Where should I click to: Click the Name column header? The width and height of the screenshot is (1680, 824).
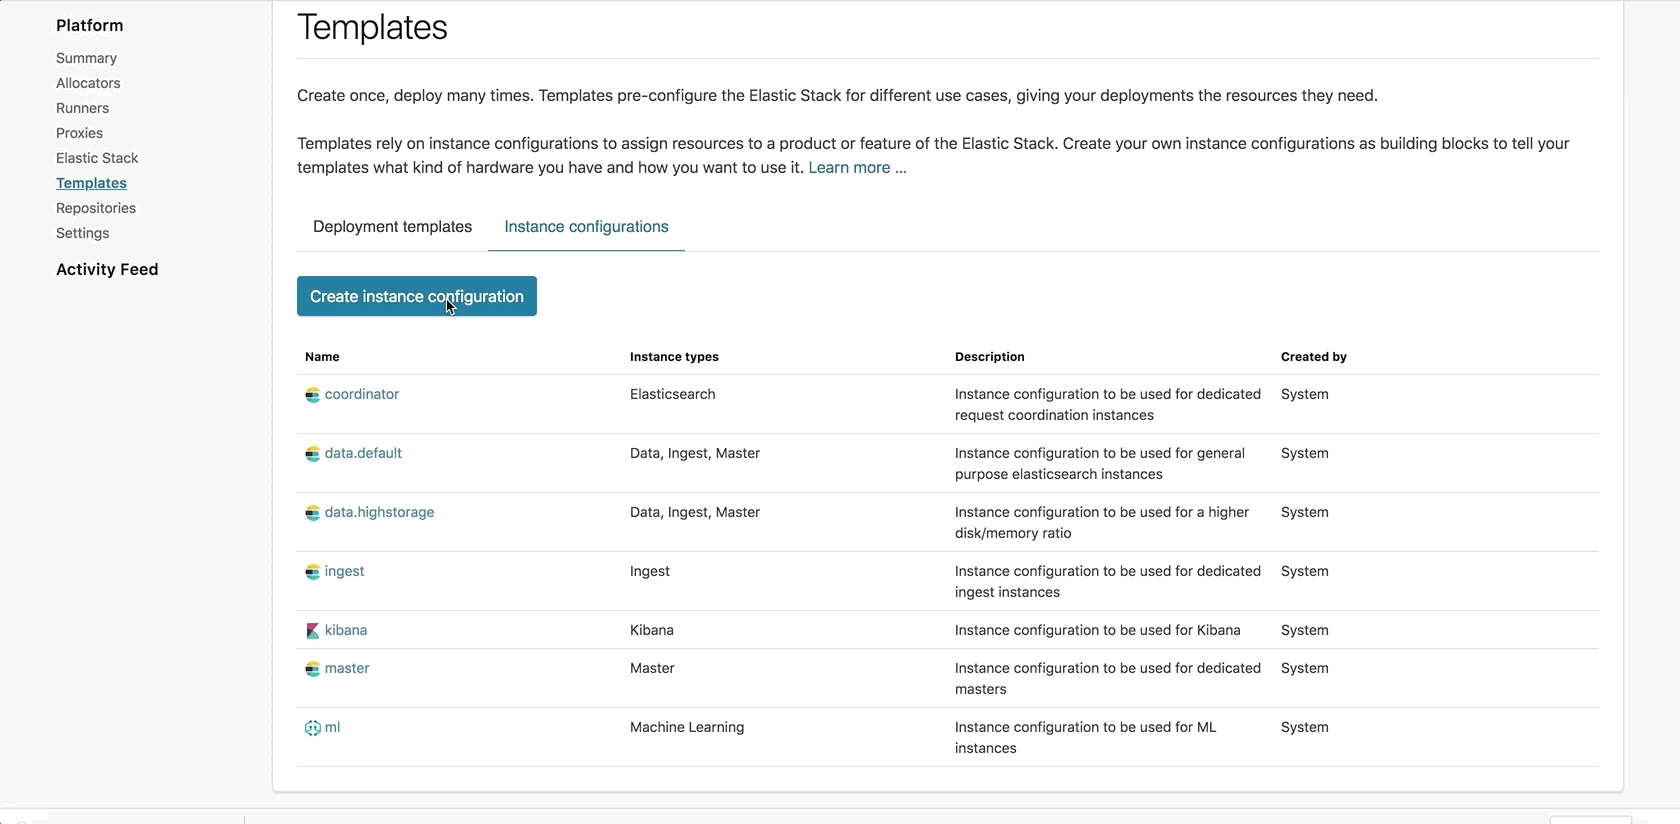pos(322,357)
